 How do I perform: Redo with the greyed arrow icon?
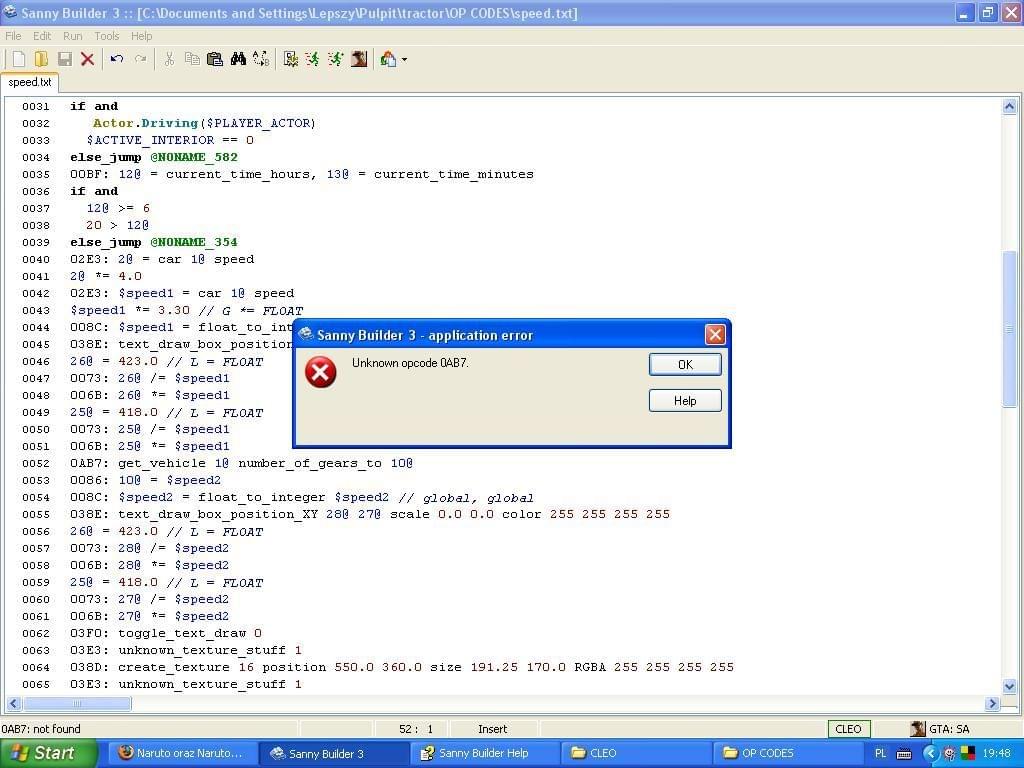(x=140, y=59)
